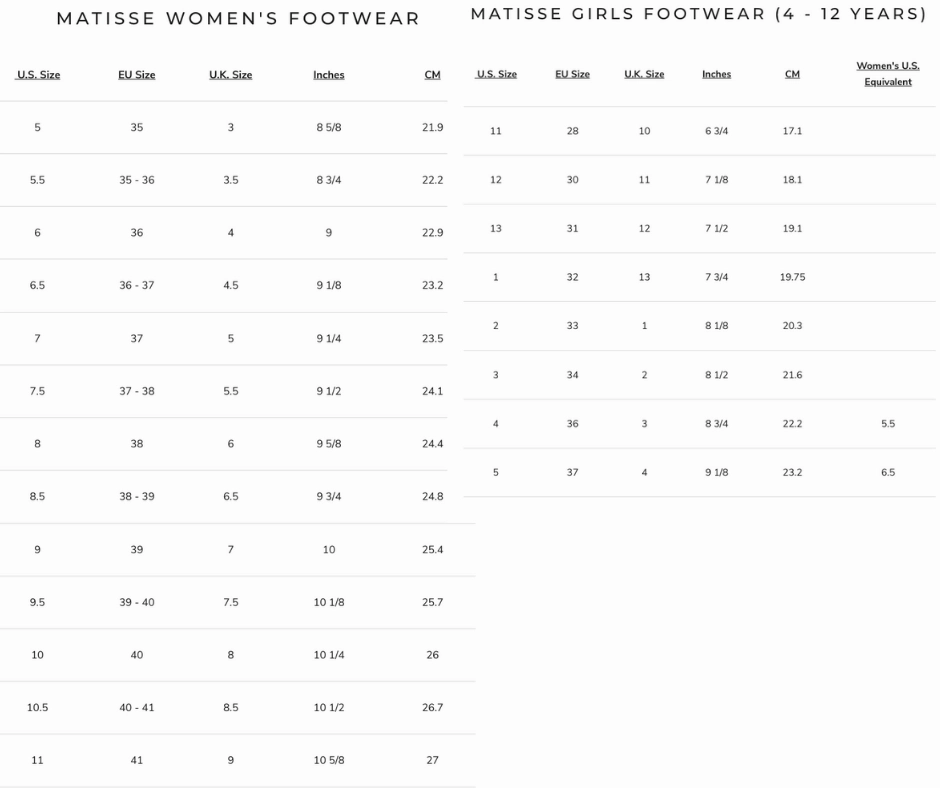Select girls' EU size 28 cell
This screenshot has height=788, width=940.
[x=572, y=131]
